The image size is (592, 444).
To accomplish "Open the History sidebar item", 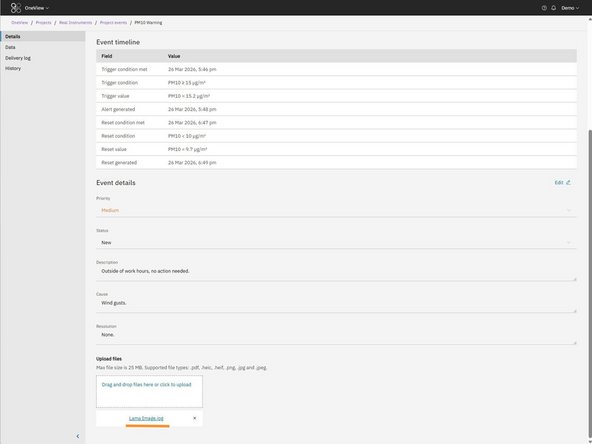I will pyautogui.click(x=43, y=68).
